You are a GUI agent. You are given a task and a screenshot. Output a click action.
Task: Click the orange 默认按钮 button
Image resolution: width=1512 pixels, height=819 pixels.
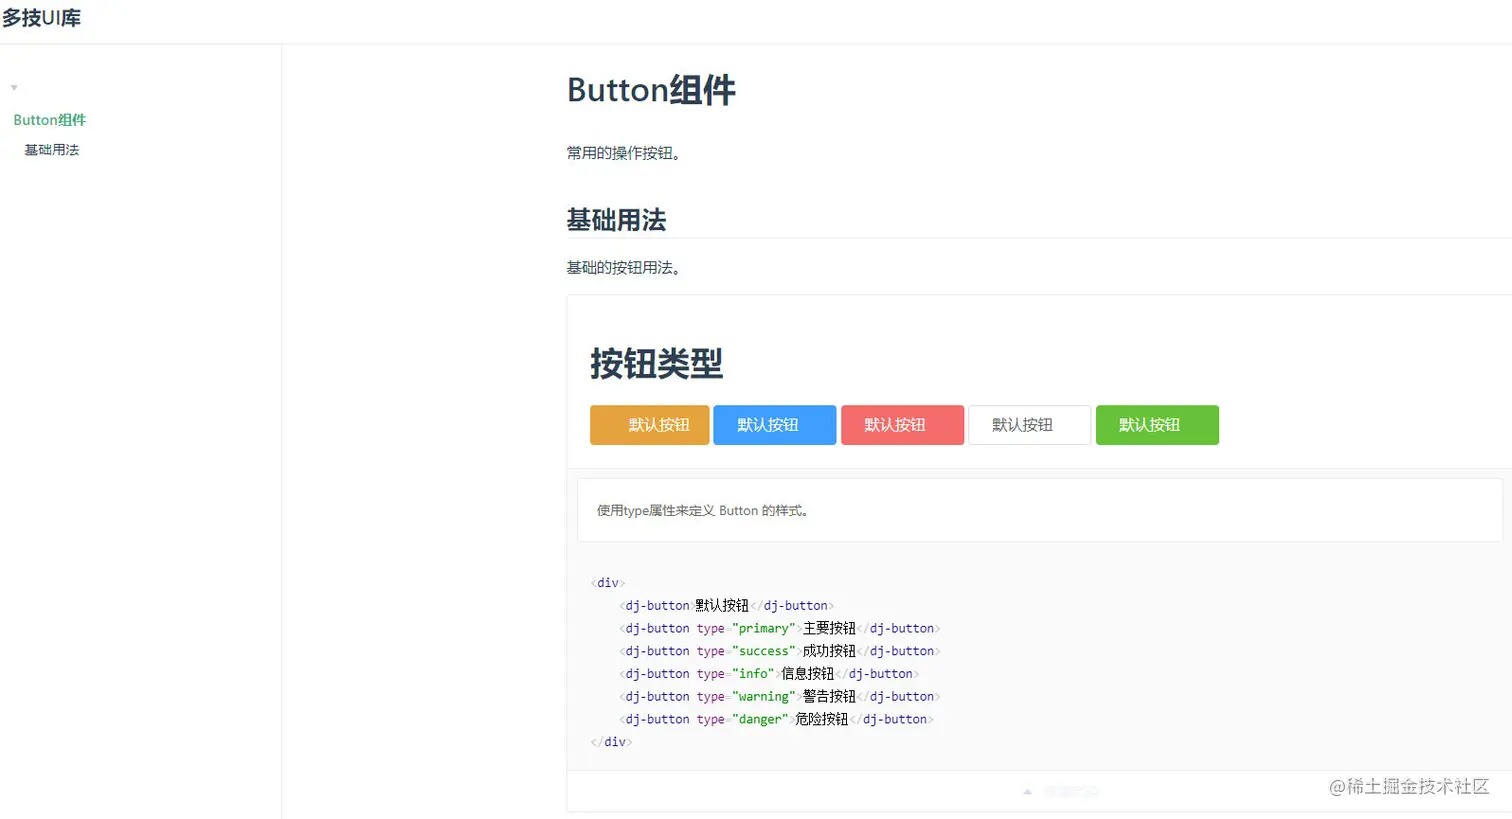650,425
